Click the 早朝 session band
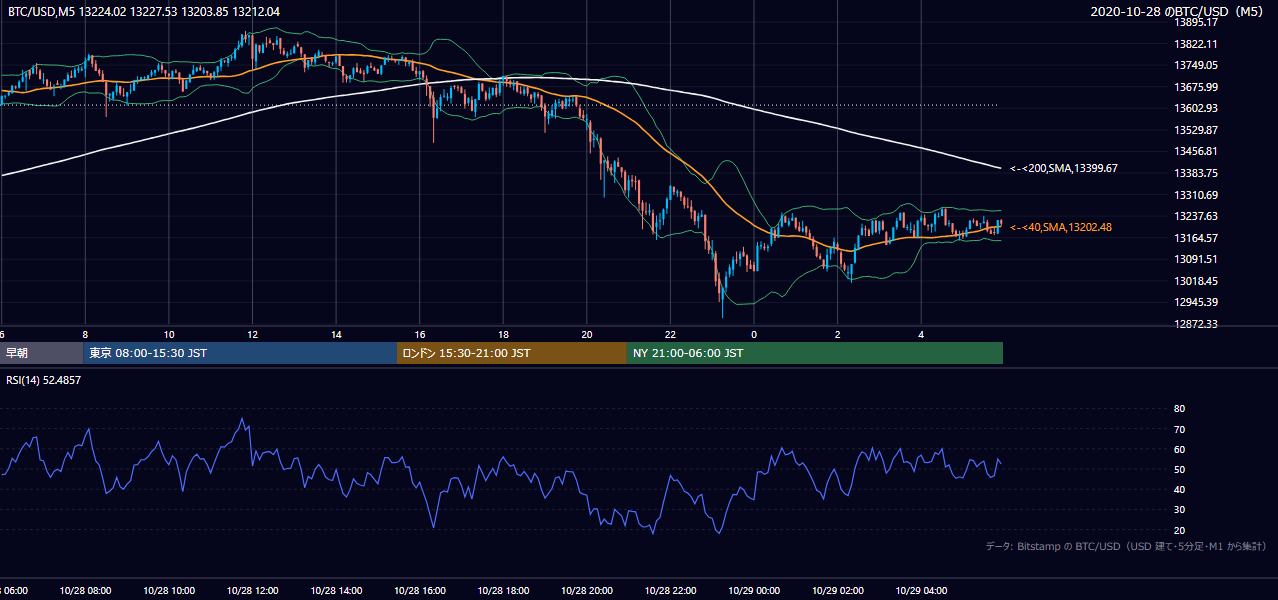Image resolution: width=1278 pixels, height=600 pixels. 41,353
